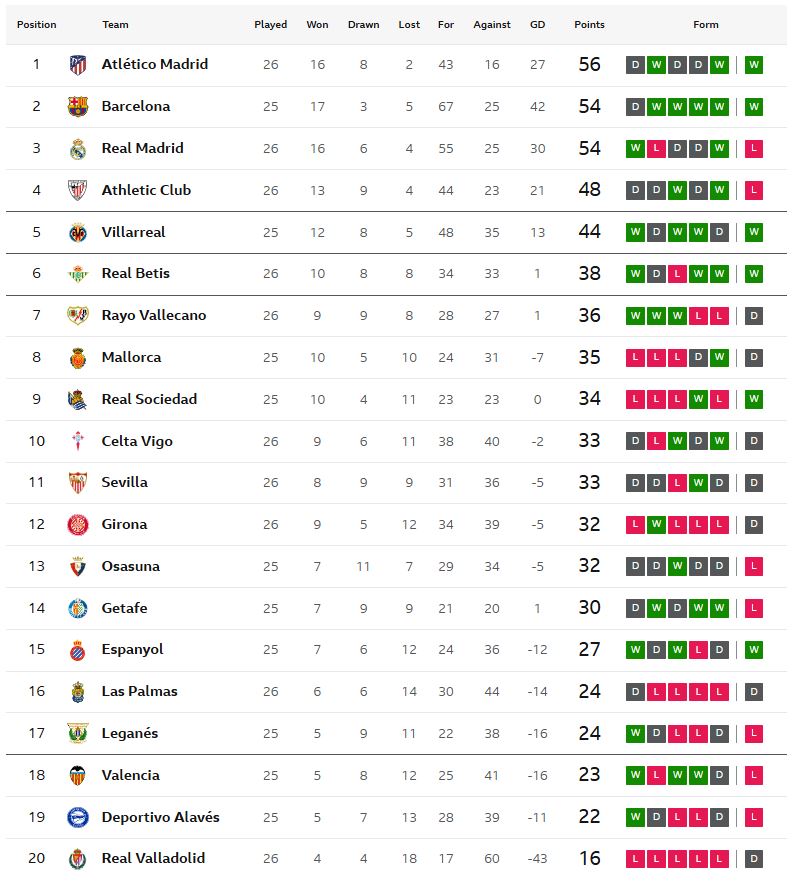Click the Points column header
793x885 pixels.
[x=589, y=25]
